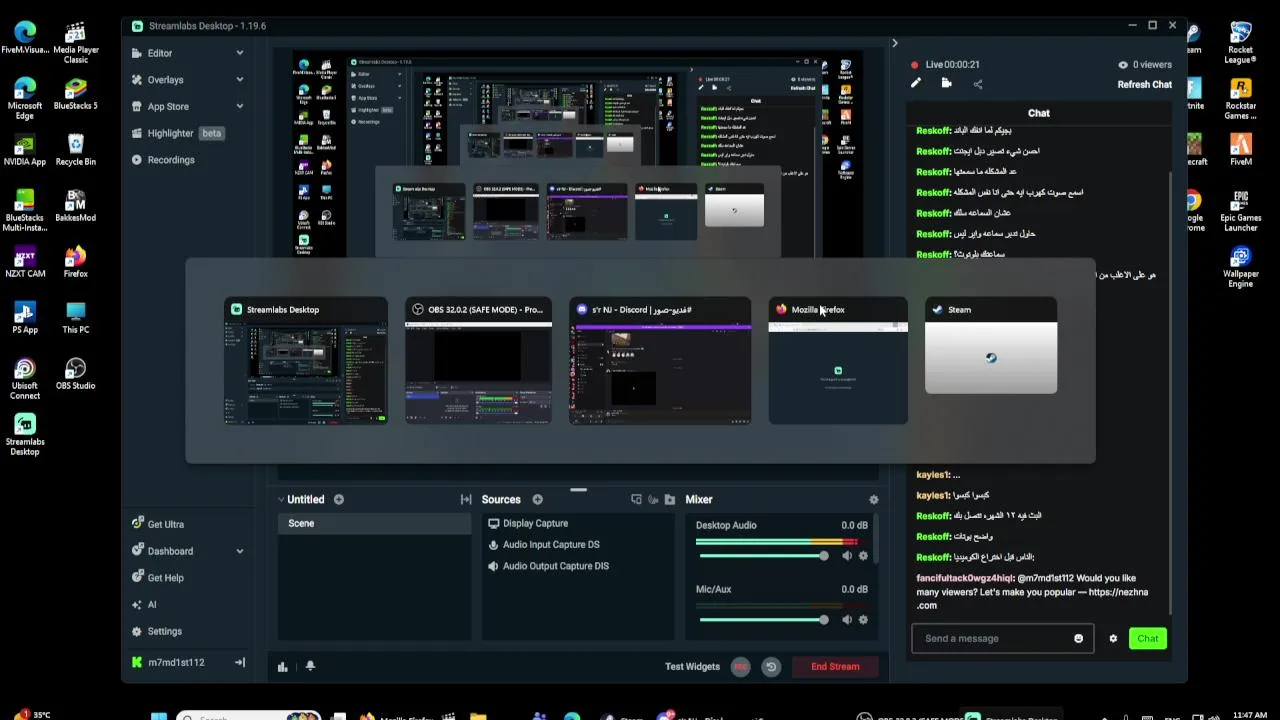Click the add folder icon in Sources
The height and width of the screenshot is (720, 1280).
click(670, 499)
